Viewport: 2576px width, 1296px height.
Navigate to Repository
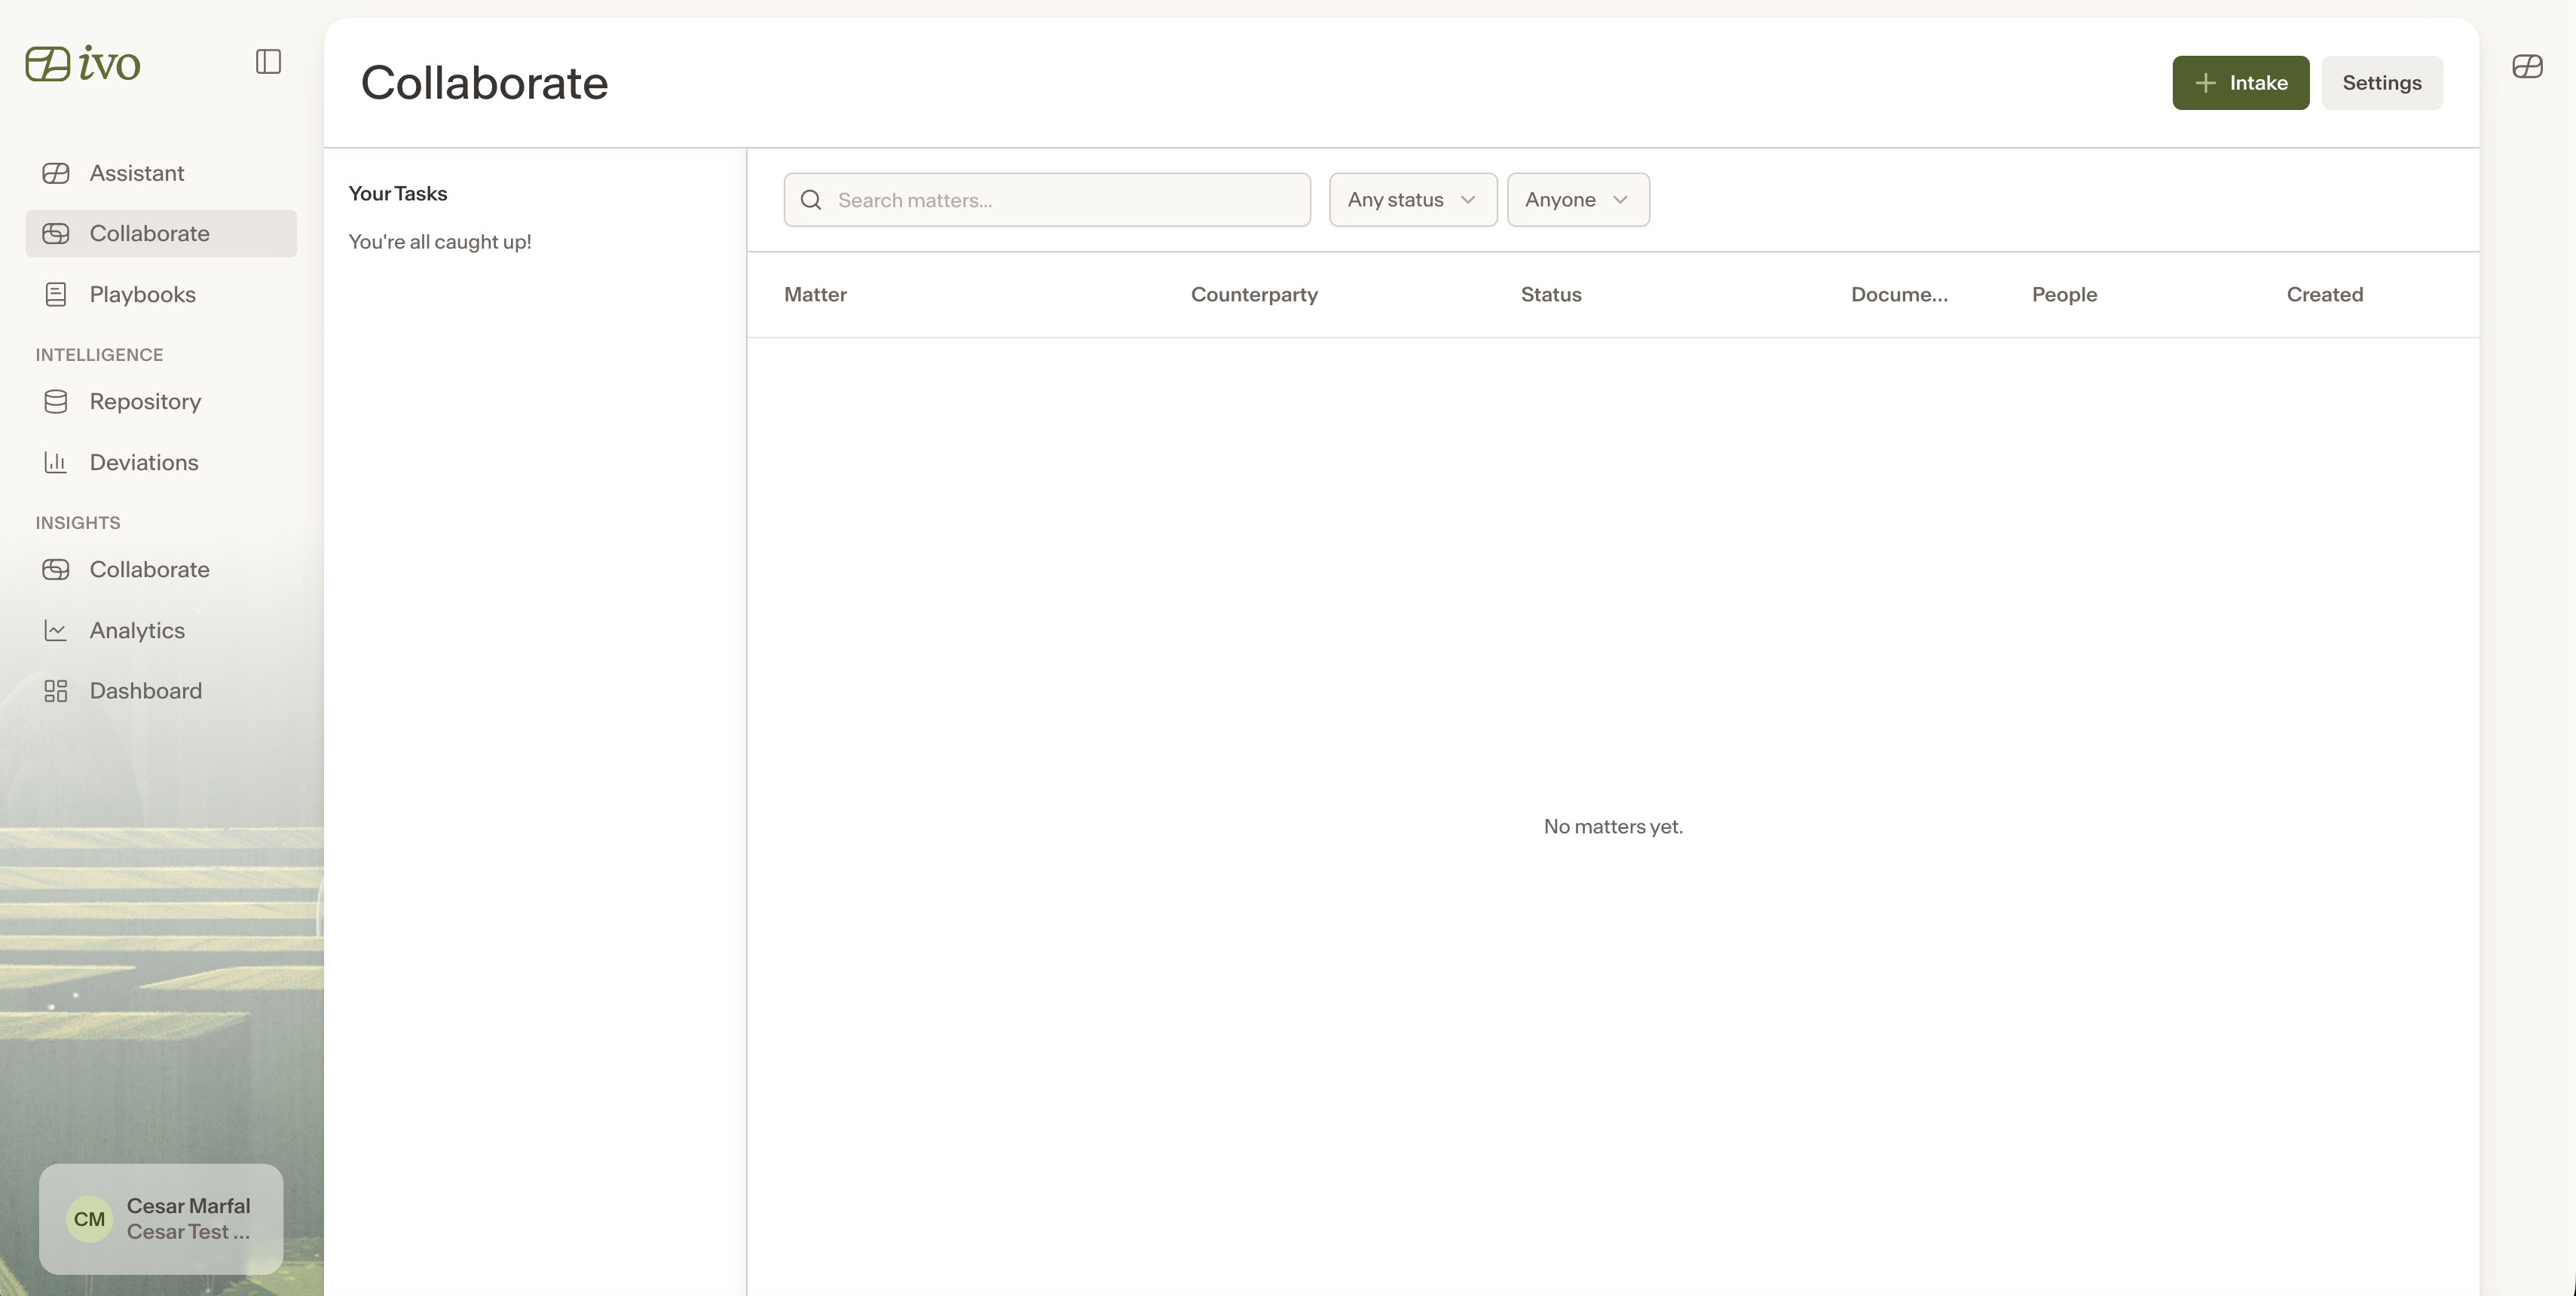(x=161, y=401)
